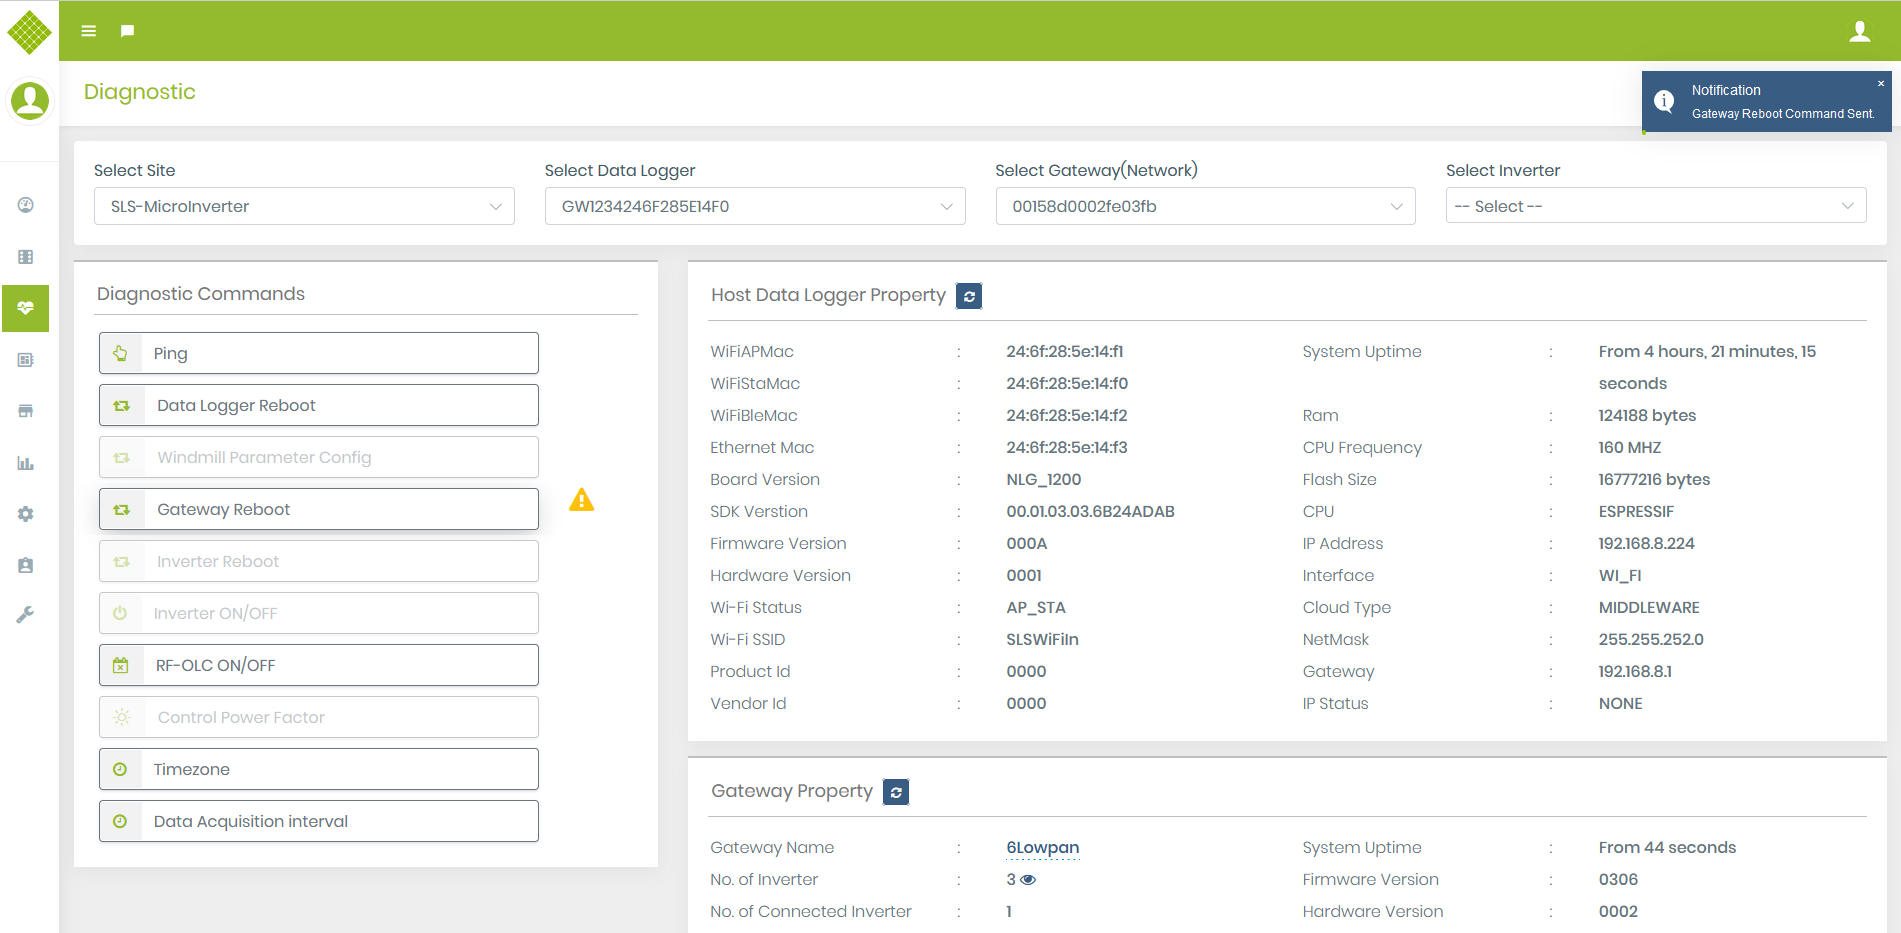Viewport: 1901px width, 933px height.
Task: Click the yellow warning triangle icon
Action: pyautogui.click(x=581, y=500)
